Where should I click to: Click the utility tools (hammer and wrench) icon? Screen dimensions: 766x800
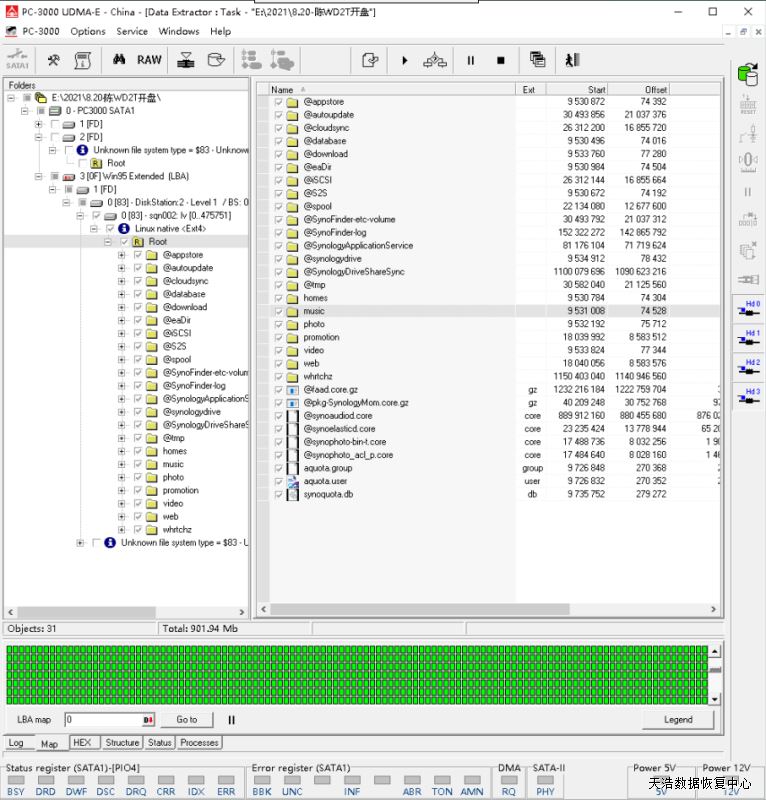point(53,60)
